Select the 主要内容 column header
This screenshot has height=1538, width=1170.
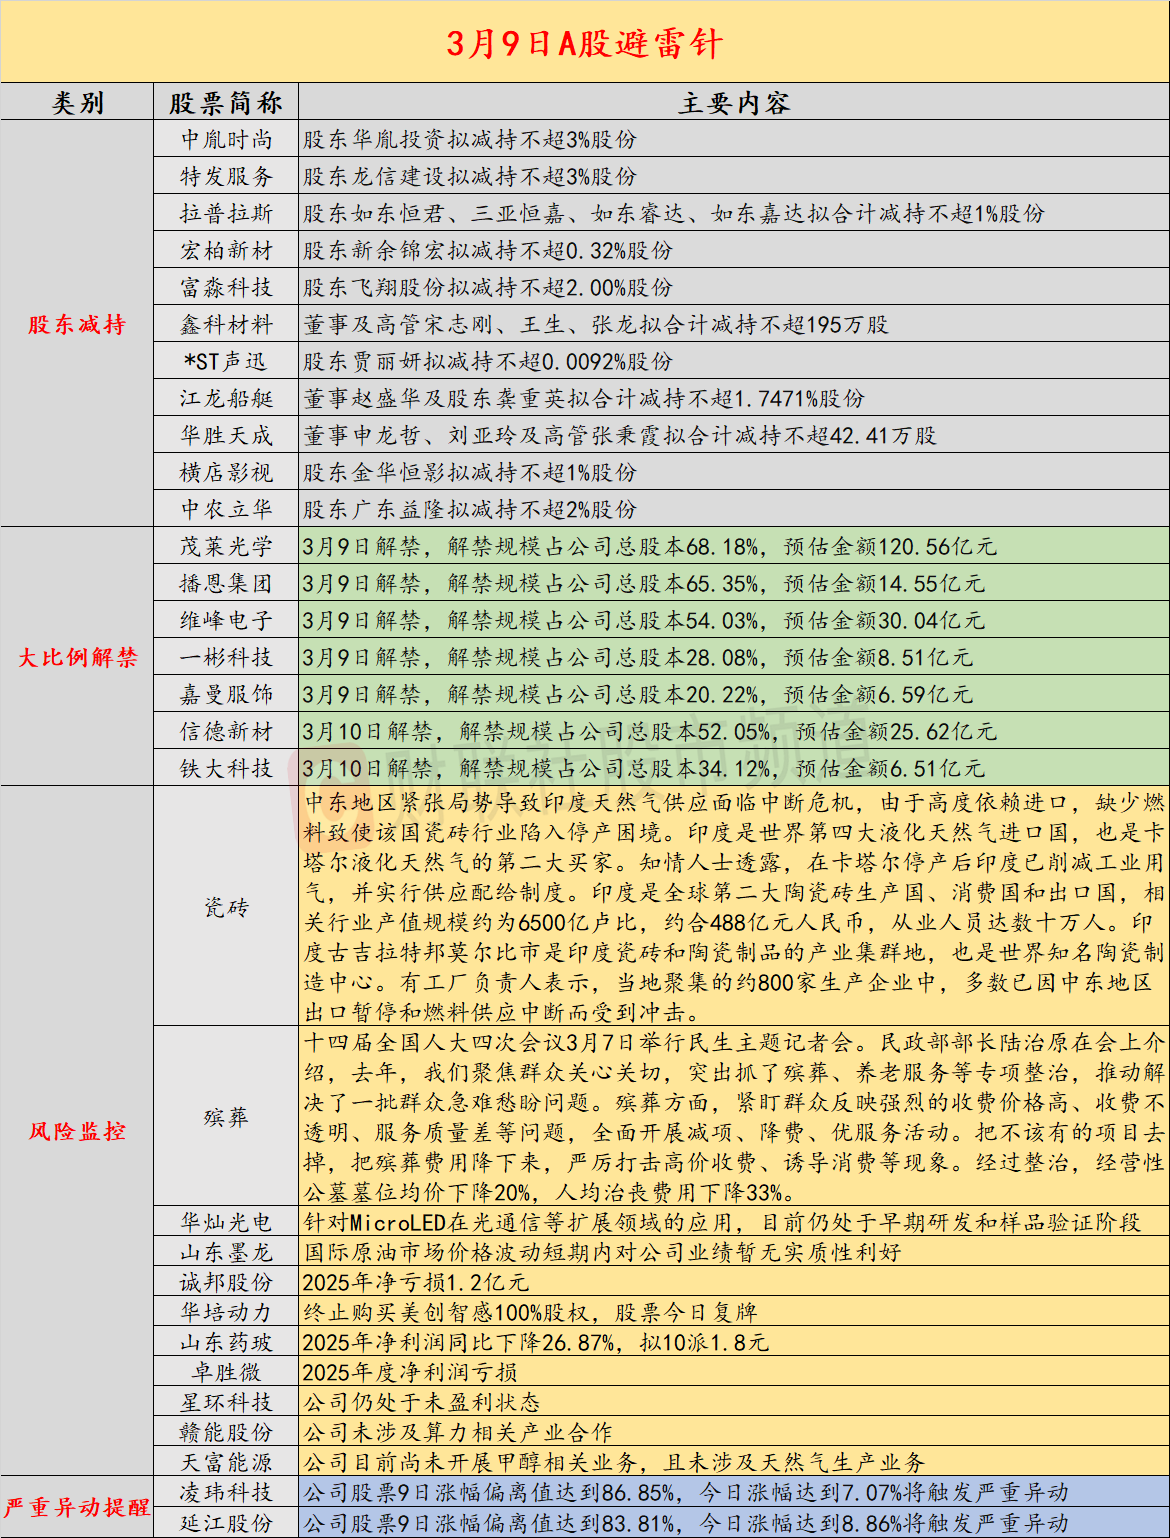tap(734, 103)
